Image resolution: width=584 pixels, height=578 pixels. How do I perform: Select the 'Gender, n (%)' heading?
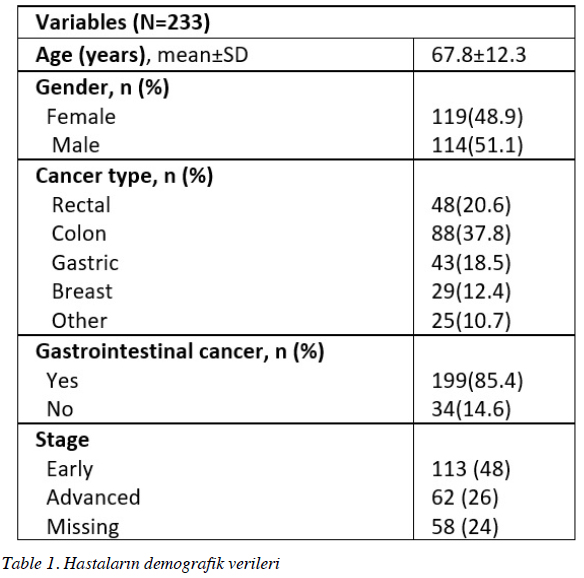pyautogui.click(x=102, y=88)
